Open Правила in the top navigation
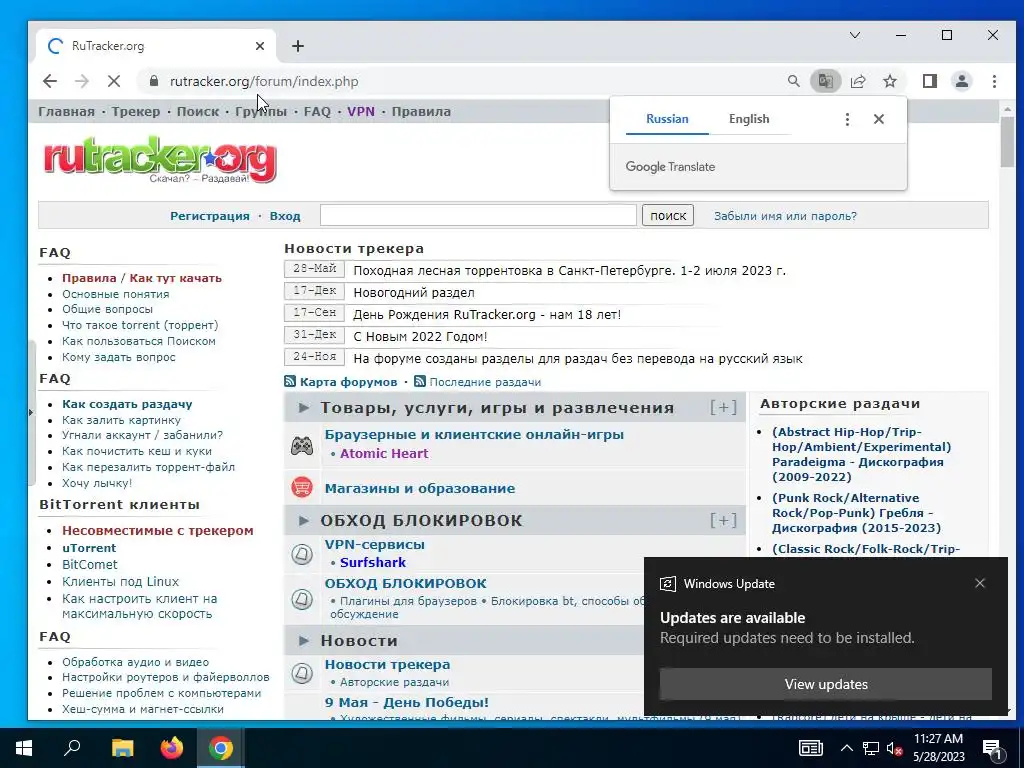Screen dimensions: 1024x768 tap(421, 111)
